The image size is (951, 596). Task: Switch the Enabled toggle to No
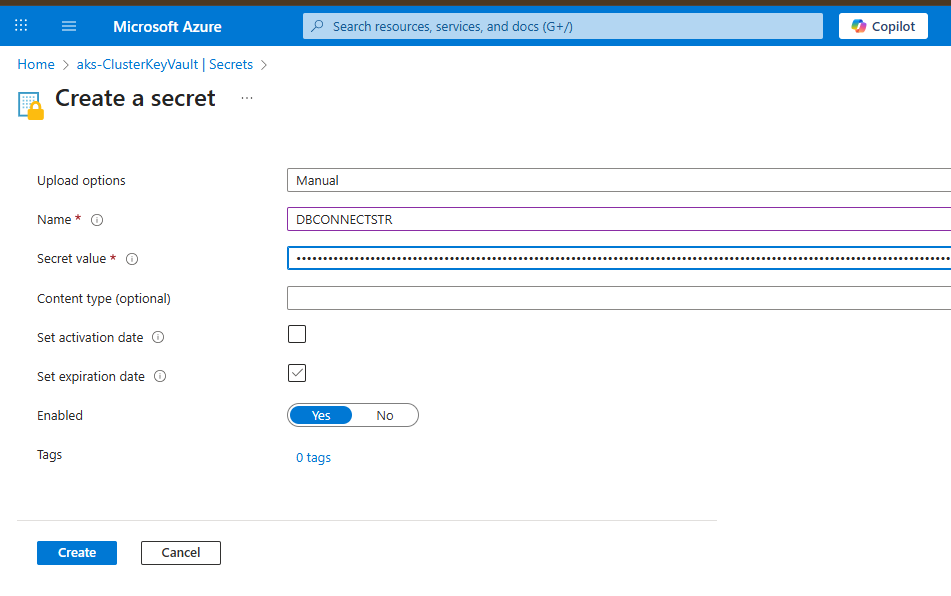[x=385, y=415]
